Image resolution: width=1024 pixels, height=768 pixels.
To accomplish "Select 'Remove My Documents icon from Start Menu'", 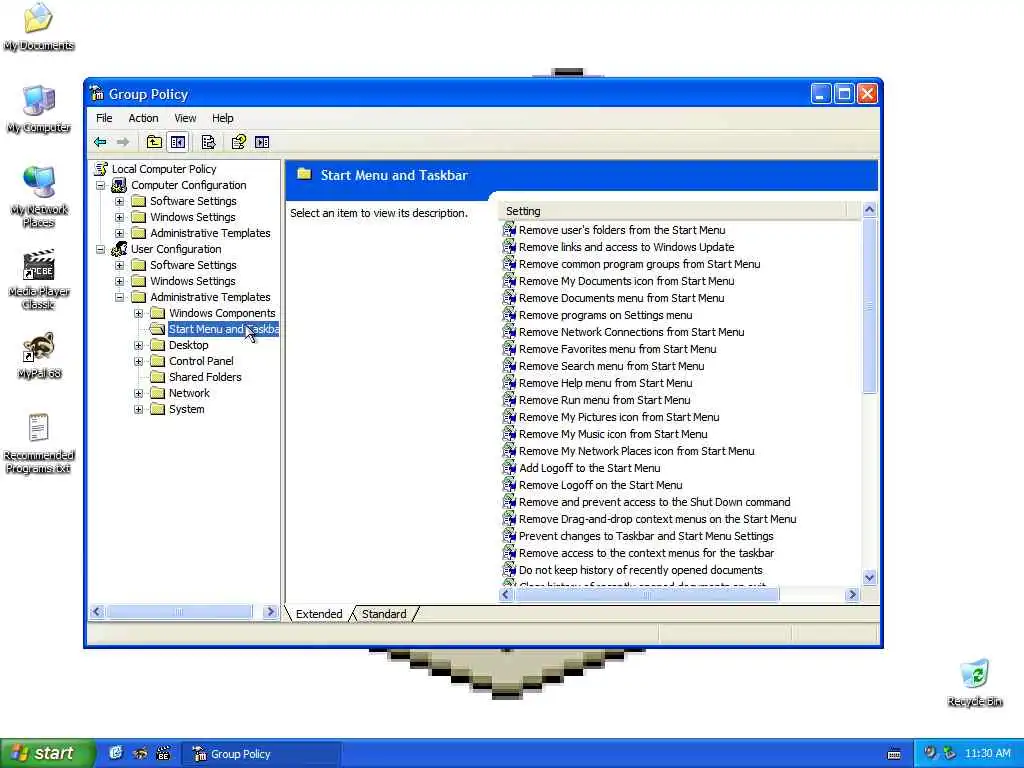I will coord(626,281).
